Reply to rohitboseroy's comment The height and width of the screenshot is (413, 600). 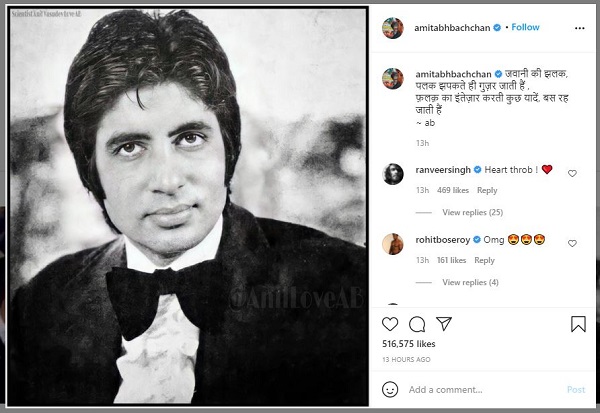coord(484,260)
